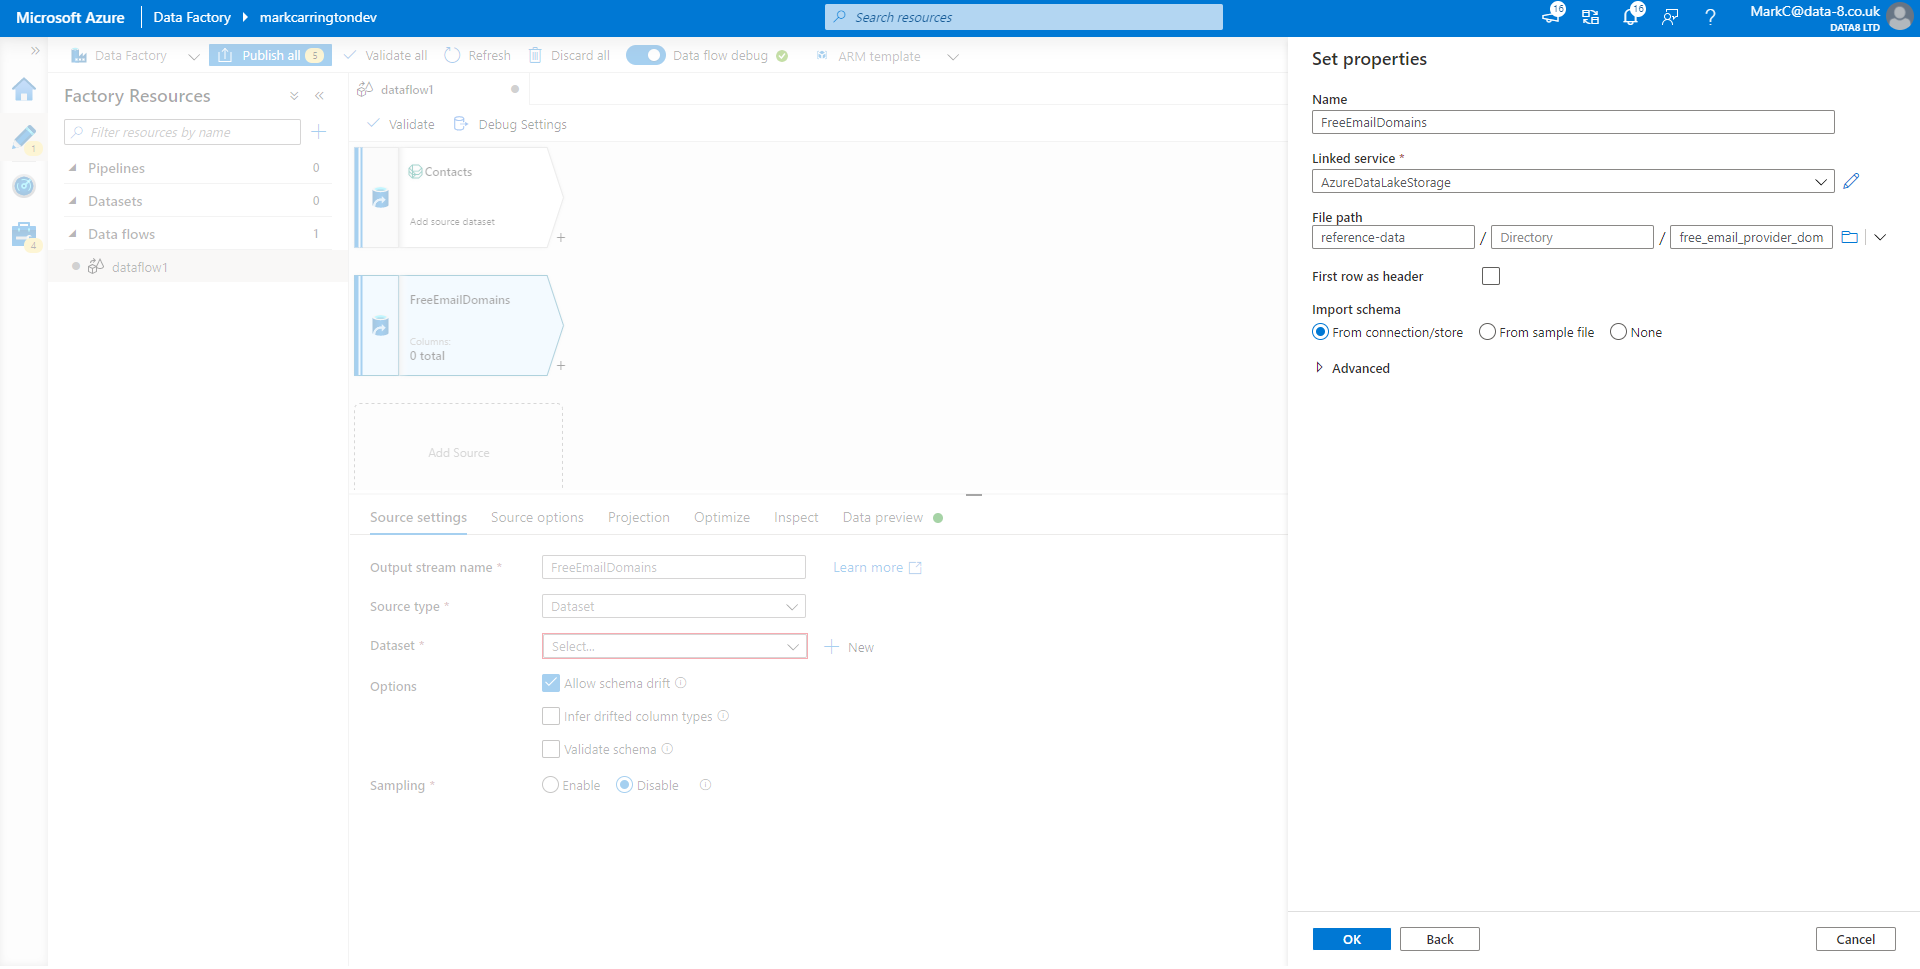Open the Dataset Select dropdown
Screen dimensions: 1920x969
point(674,646)
